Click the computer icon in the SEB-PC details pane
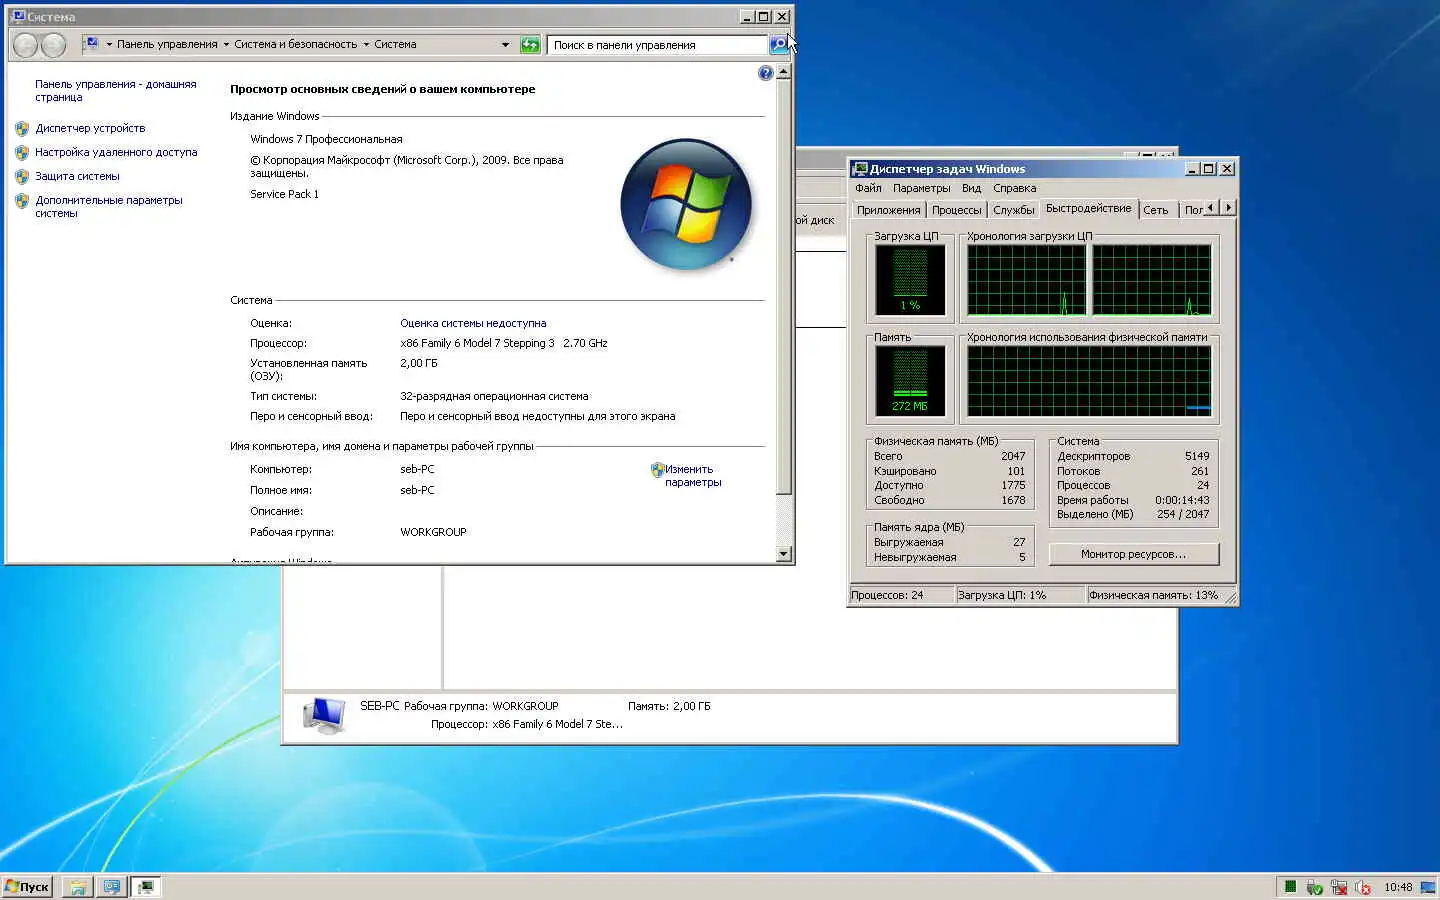Image resolution: width=1440 pixels, height=900 pixels. tap(324, 716)
